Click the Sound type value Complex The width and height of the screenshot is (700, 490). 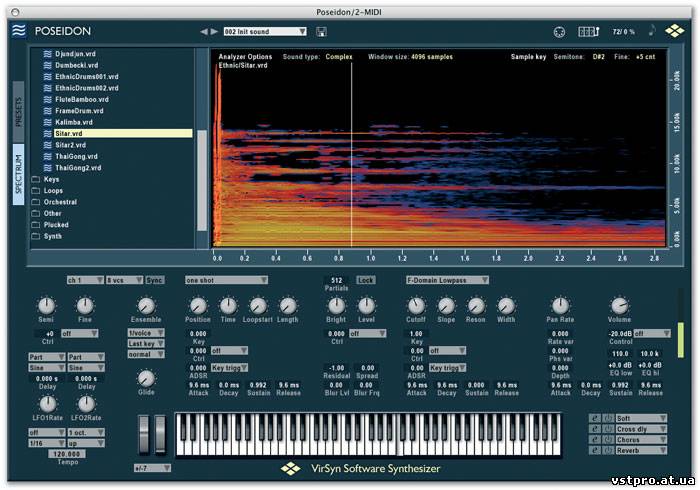coord(339,57)
